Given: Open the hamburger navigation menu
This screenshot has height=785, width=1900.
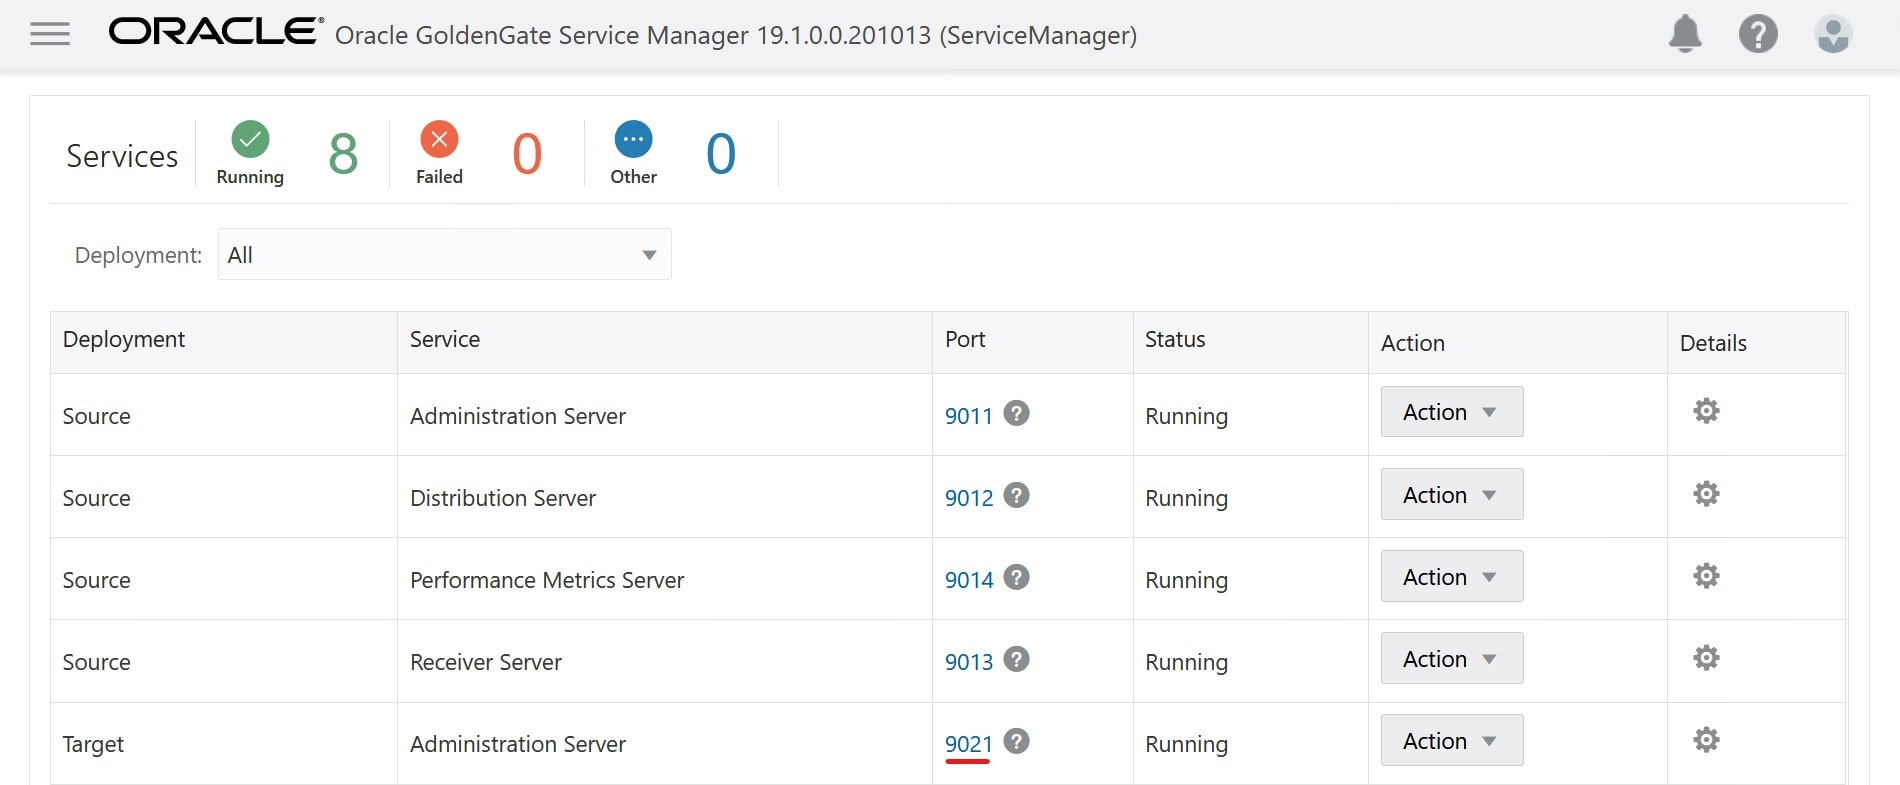Looking at the screenshot, I should tap(50, 35).
